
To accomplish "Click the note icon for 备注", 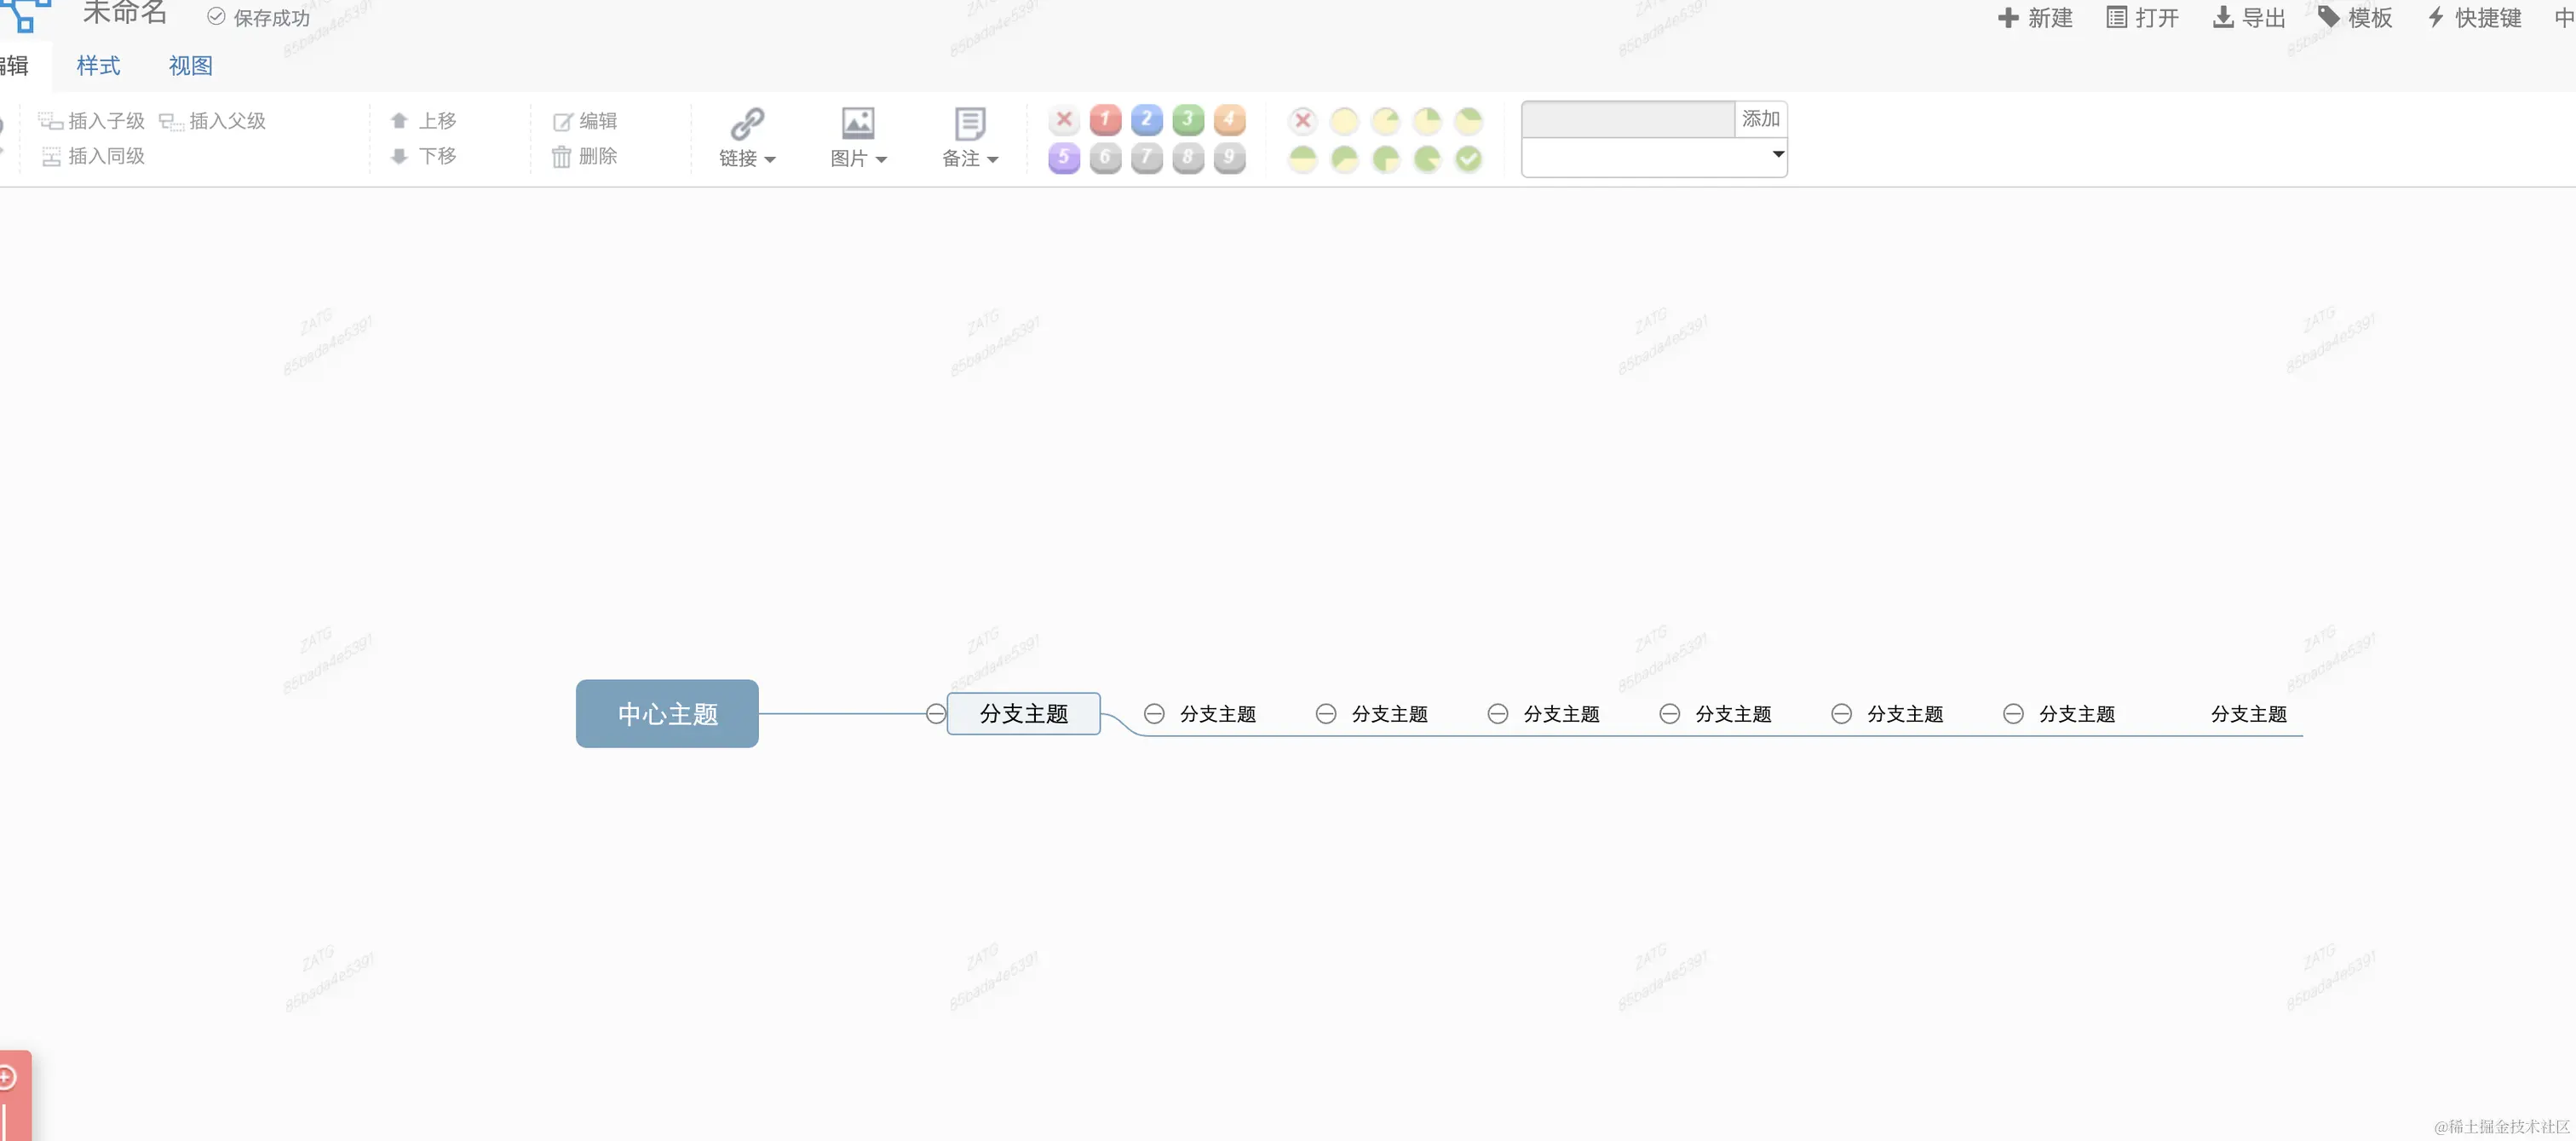I will [x=969, y=124].
